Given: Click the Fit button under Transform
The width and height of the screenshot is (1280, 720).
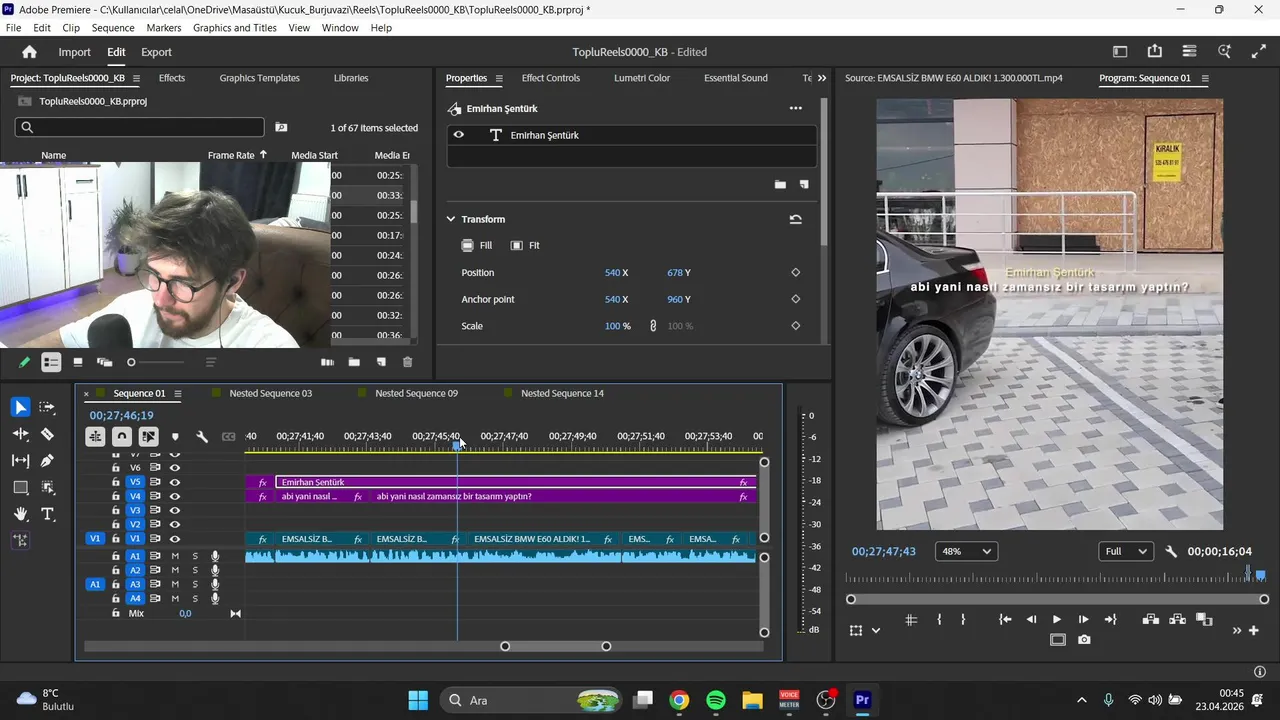Looking at the screenshot, I should (x=525, y=245).
